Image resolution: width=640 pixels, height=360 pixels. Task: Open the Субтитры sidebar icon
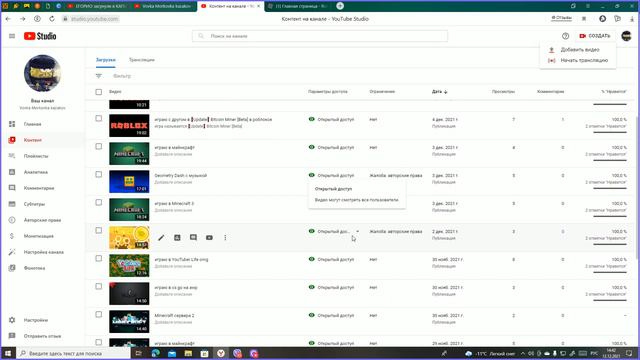tap(12, 204)
